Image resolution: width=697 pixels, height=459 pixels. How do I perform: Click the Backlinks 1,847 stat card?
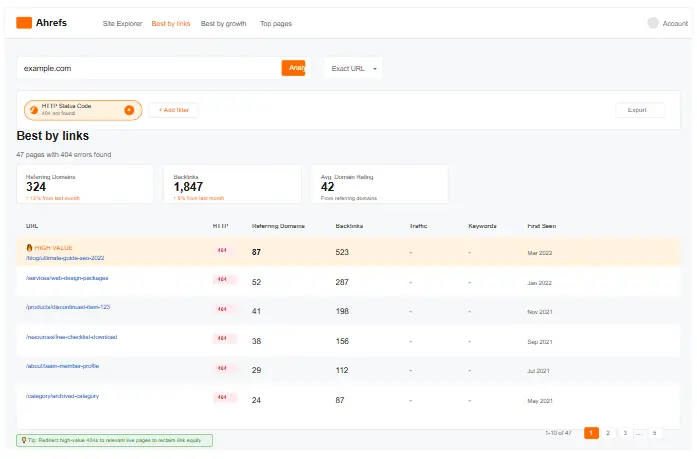click(232, 184)
